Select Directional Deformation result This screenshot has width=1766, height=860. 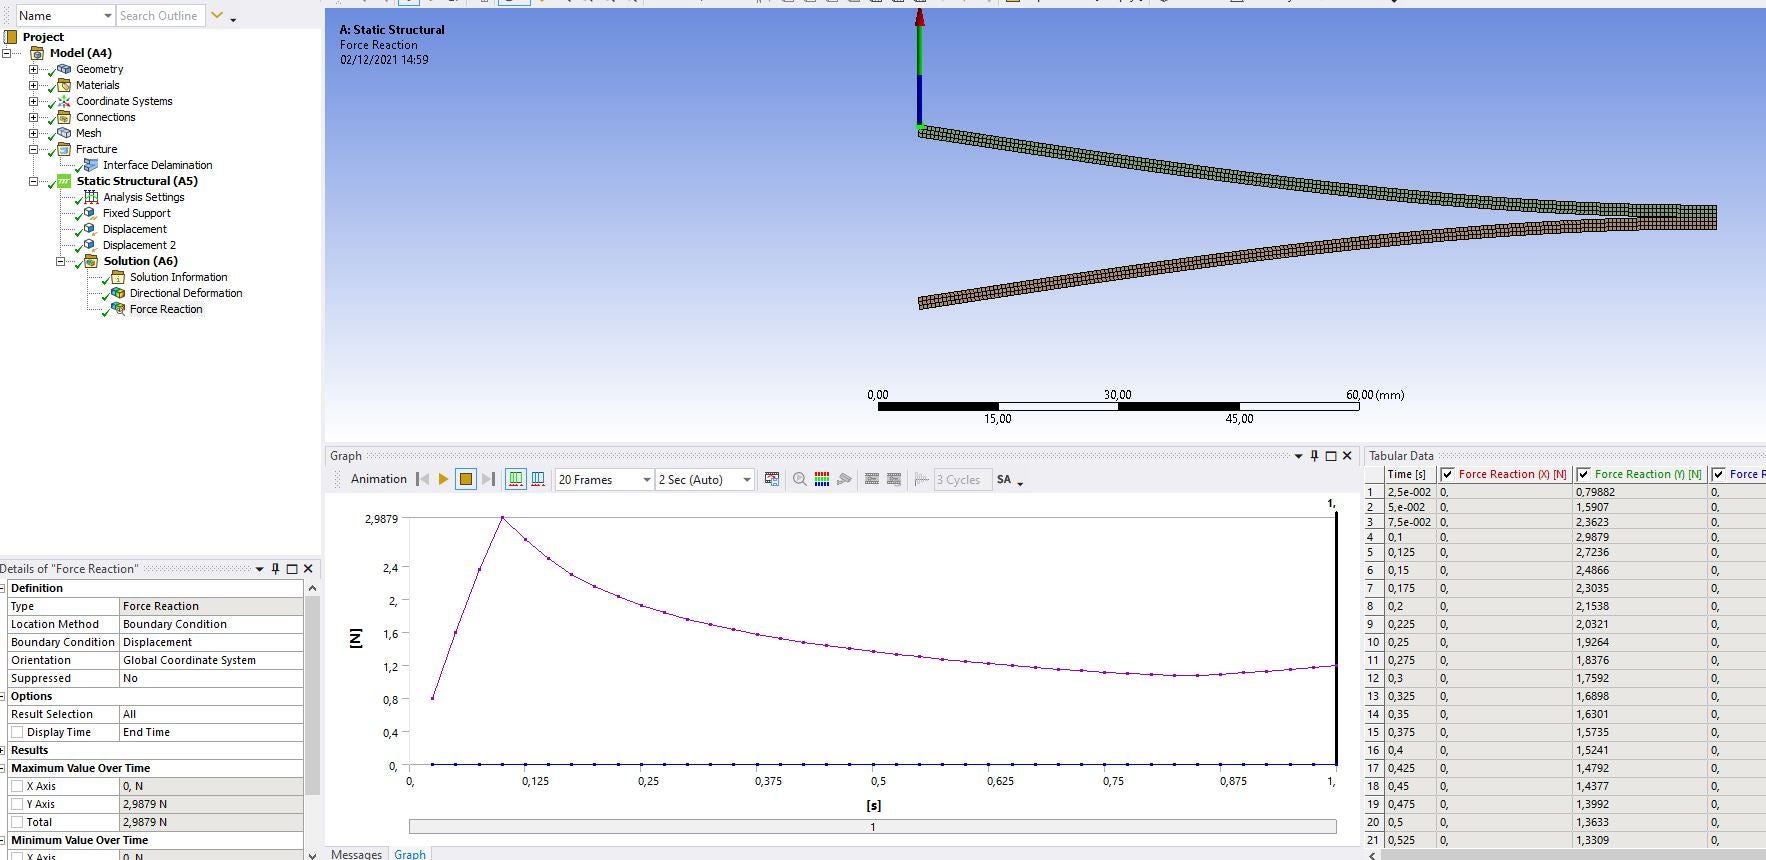[186, 293]
